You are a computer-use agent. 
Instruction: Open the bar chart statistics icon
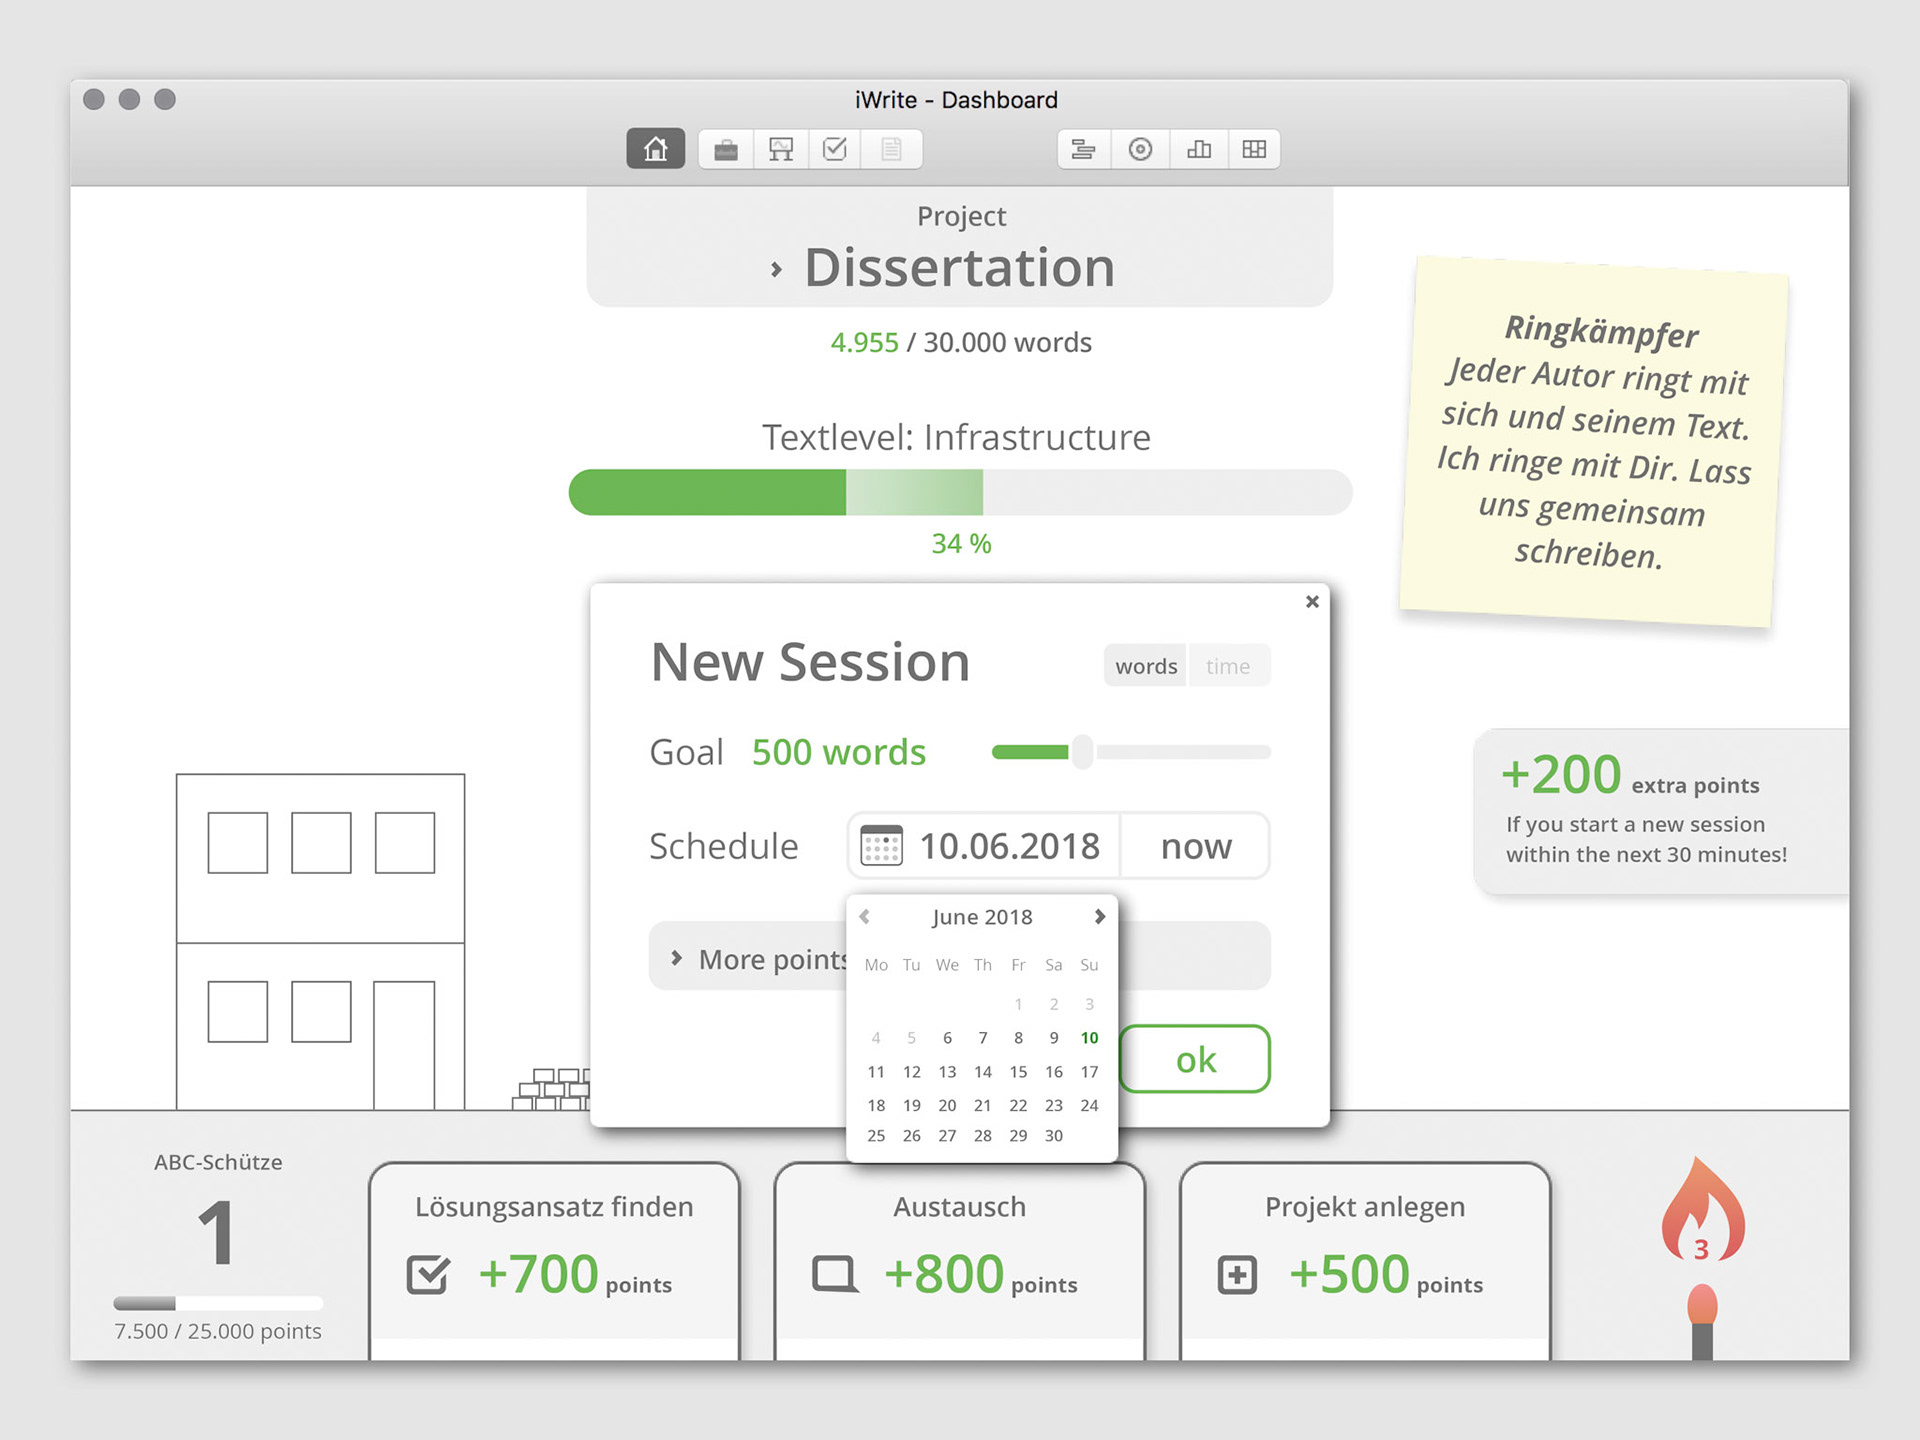[1198, 150]
